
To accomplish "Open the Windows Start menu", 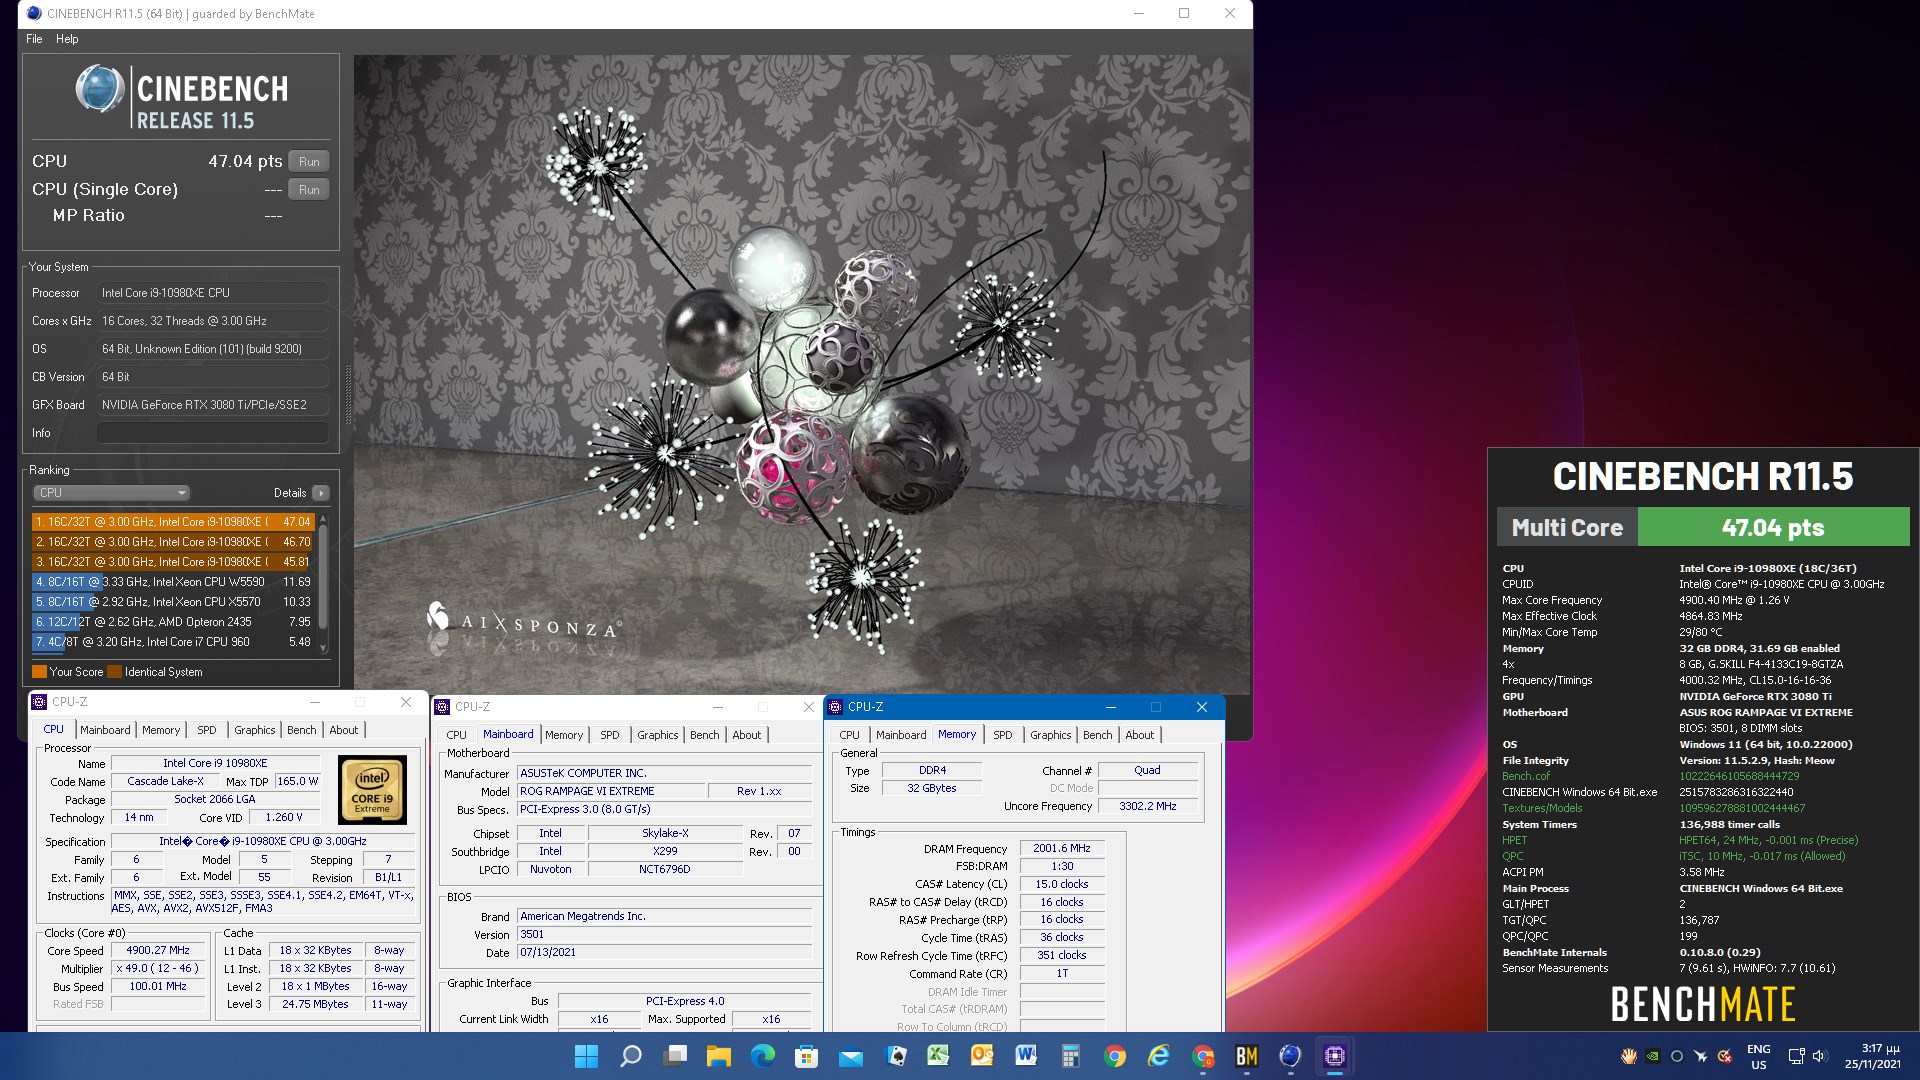I will click(586, 1056).
